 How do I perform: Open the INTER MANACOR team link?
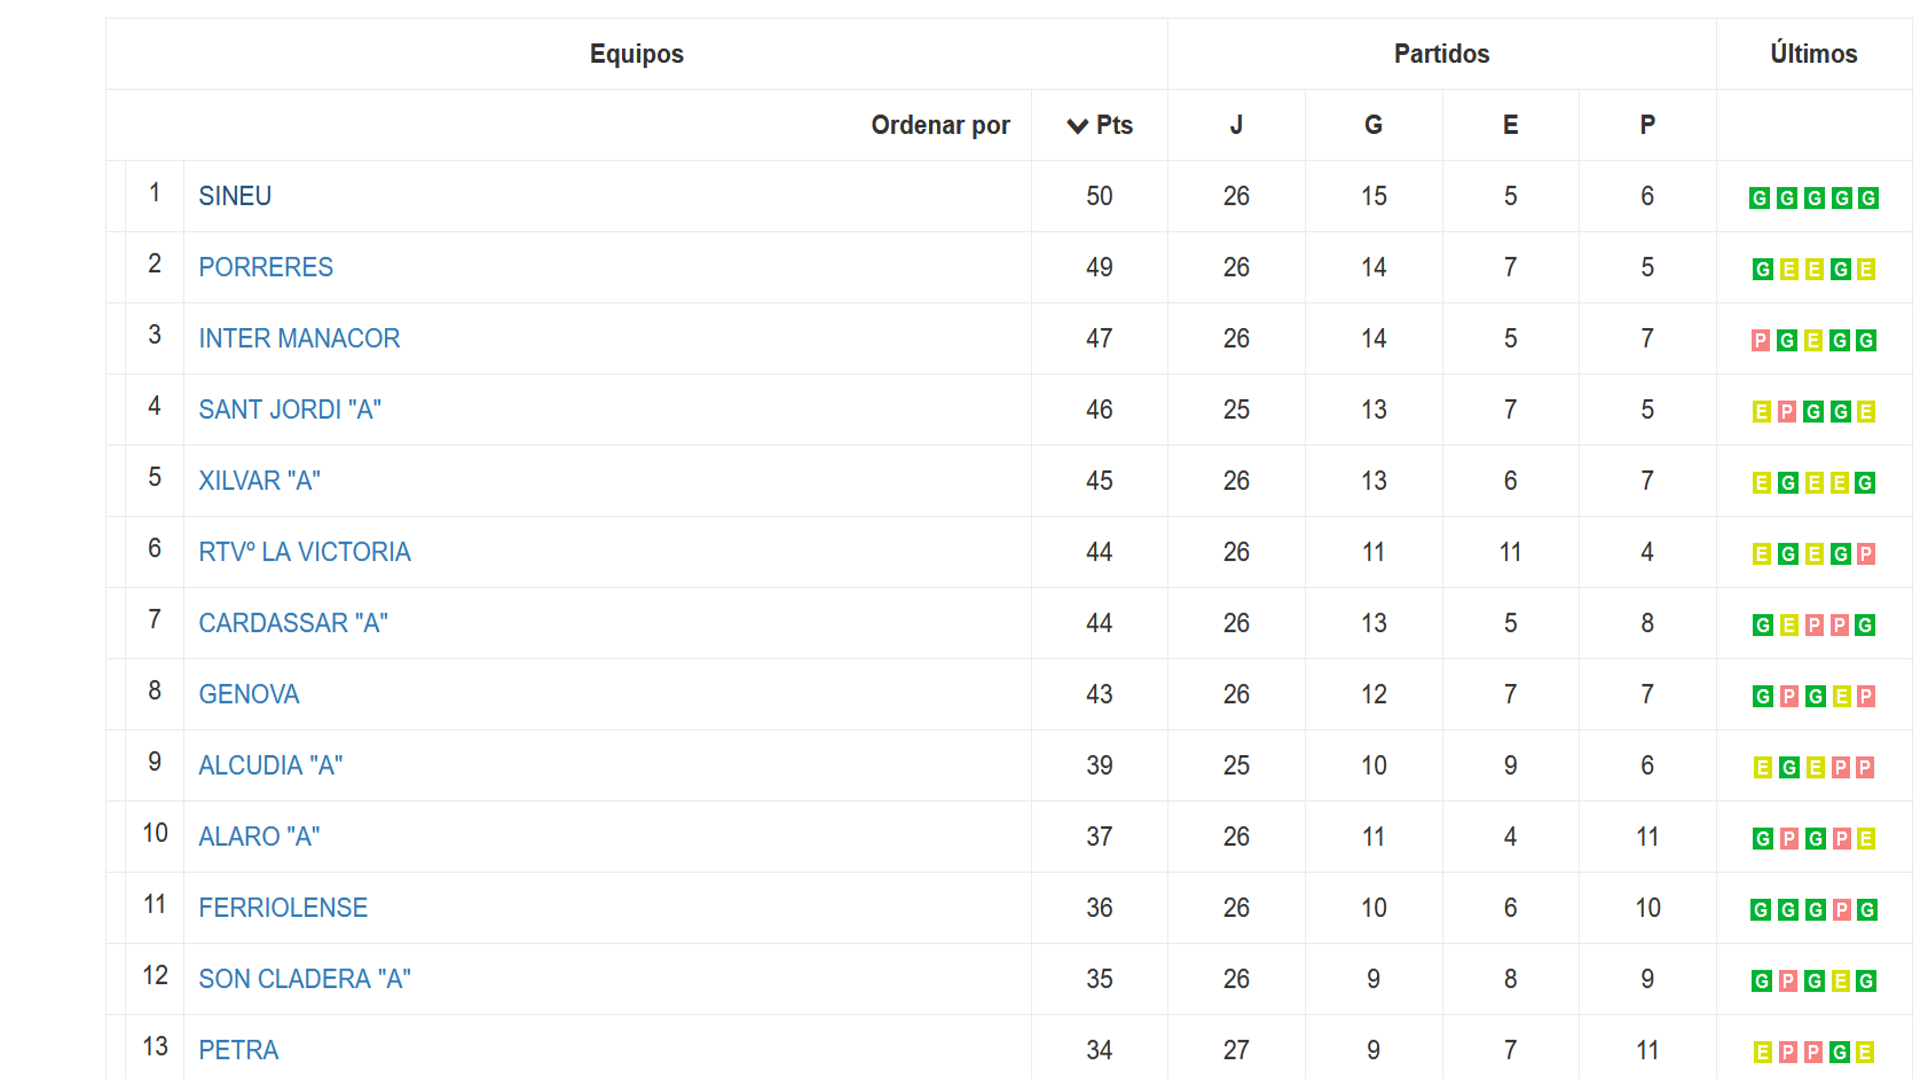coord(299,339)
